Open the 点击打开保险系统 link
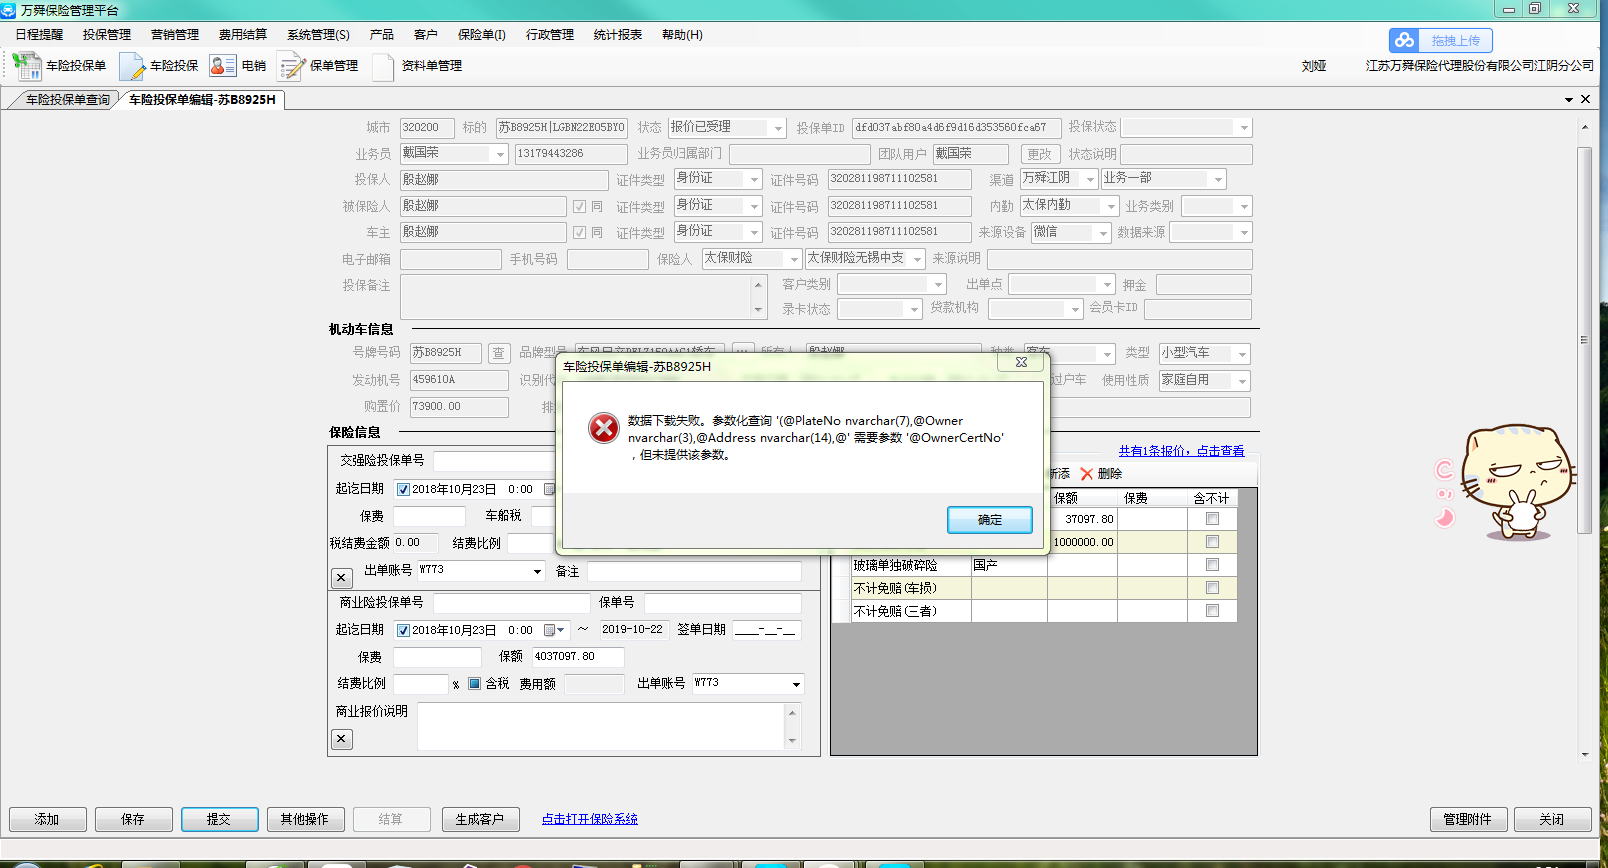The image size is (1608, 868). tap(589, 819)
